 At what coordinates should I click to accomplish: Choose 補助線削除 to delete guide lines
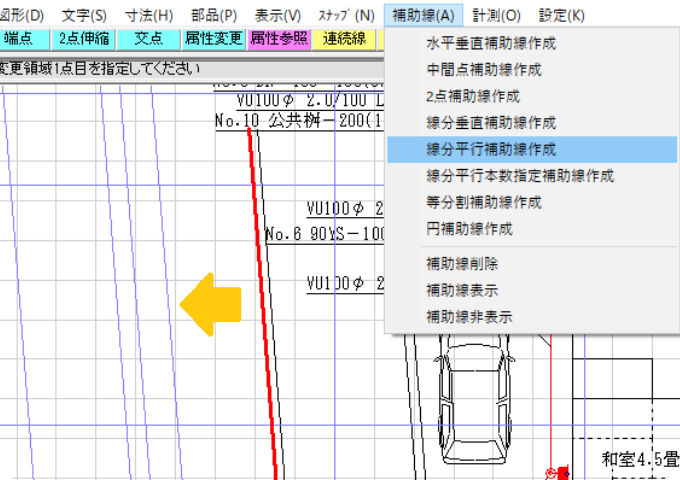(x=462, y=265)
